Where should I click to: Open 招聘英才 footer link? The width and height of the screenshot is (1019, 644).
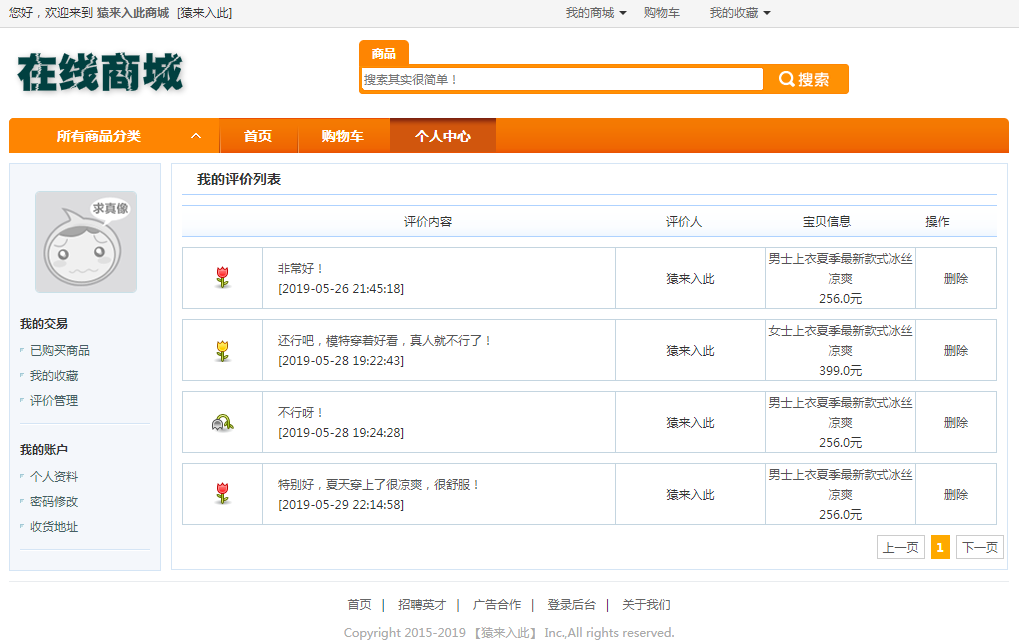pos(422,604)
